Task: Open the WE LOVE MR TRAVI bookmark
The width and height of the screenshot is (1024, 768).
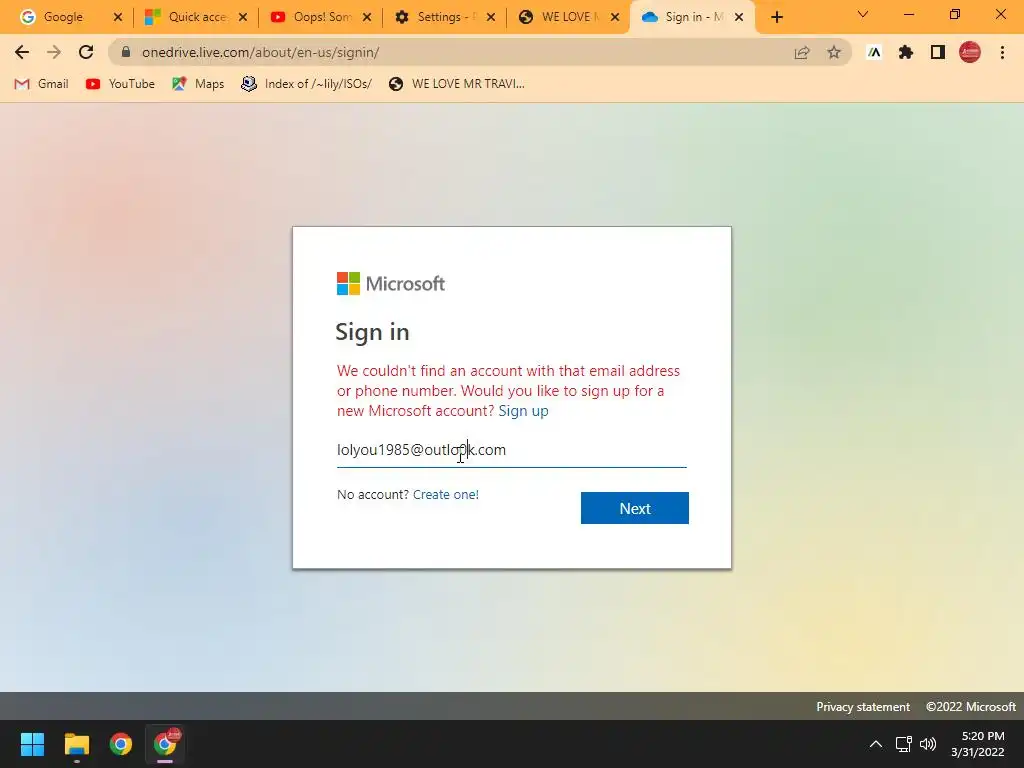Action: click(x=456, y=84)
